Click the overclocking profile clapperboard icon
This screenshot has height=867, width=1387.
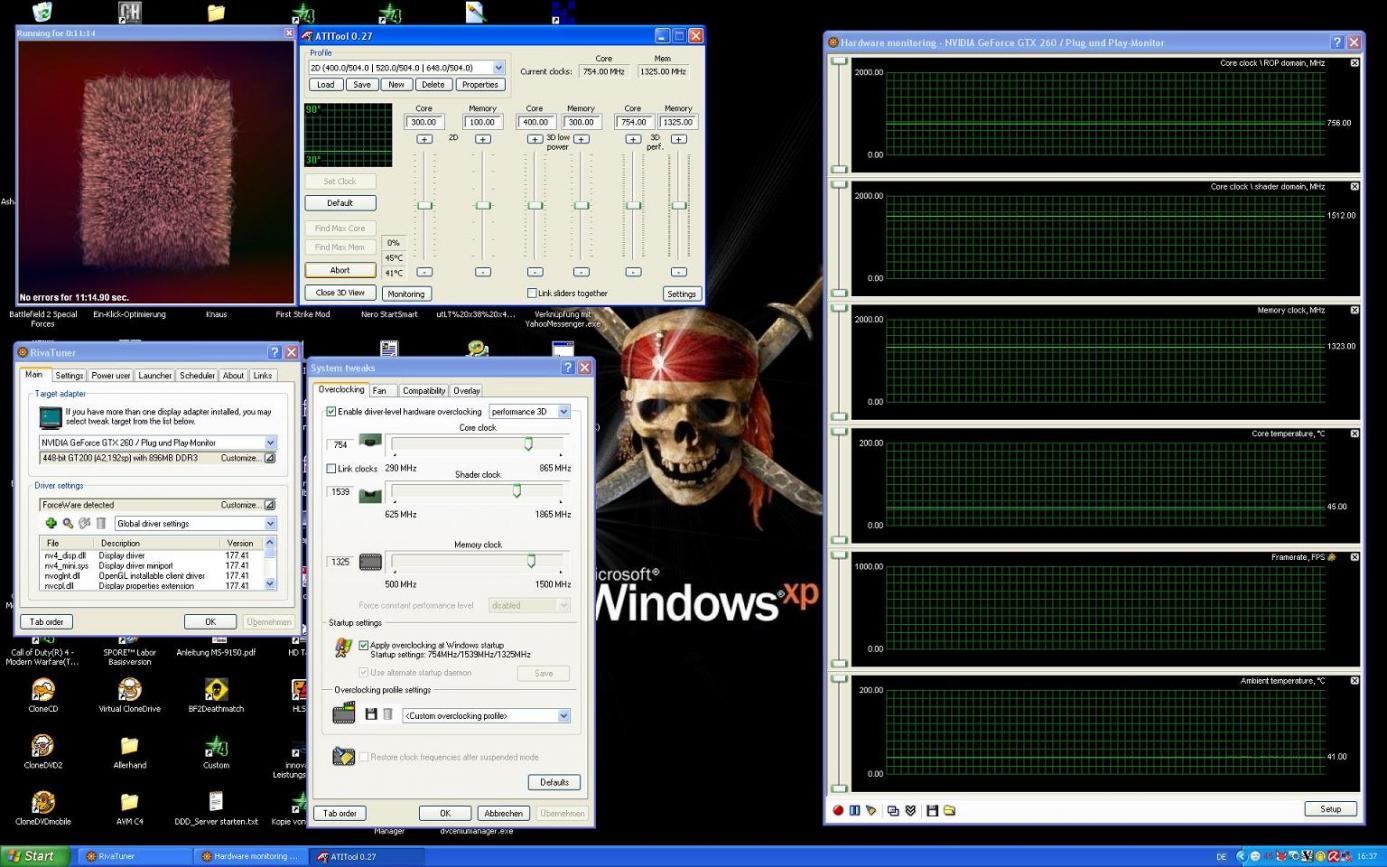click(x=344, y=713)
